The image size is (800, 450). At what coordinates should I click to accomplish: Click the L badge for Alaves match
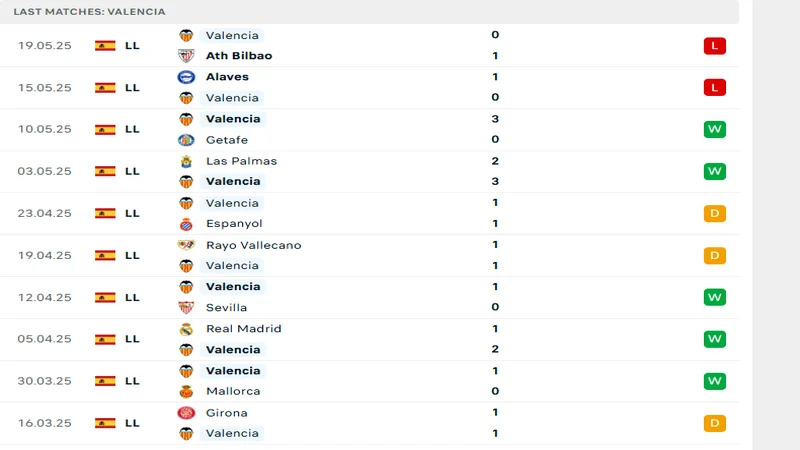714,87
